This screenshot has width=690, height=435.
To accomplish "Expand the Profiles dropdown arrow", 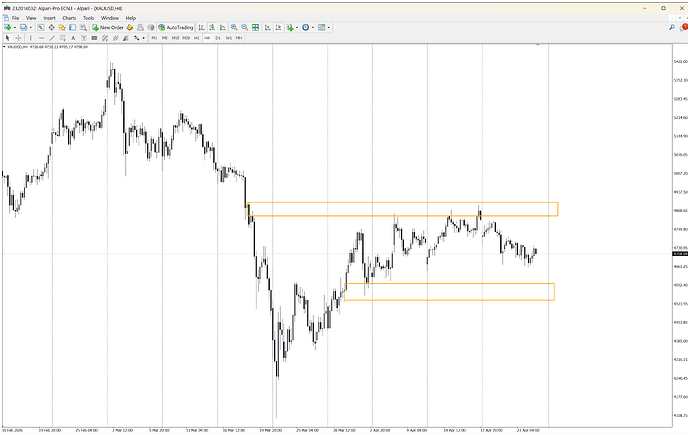I will point(30,27).
